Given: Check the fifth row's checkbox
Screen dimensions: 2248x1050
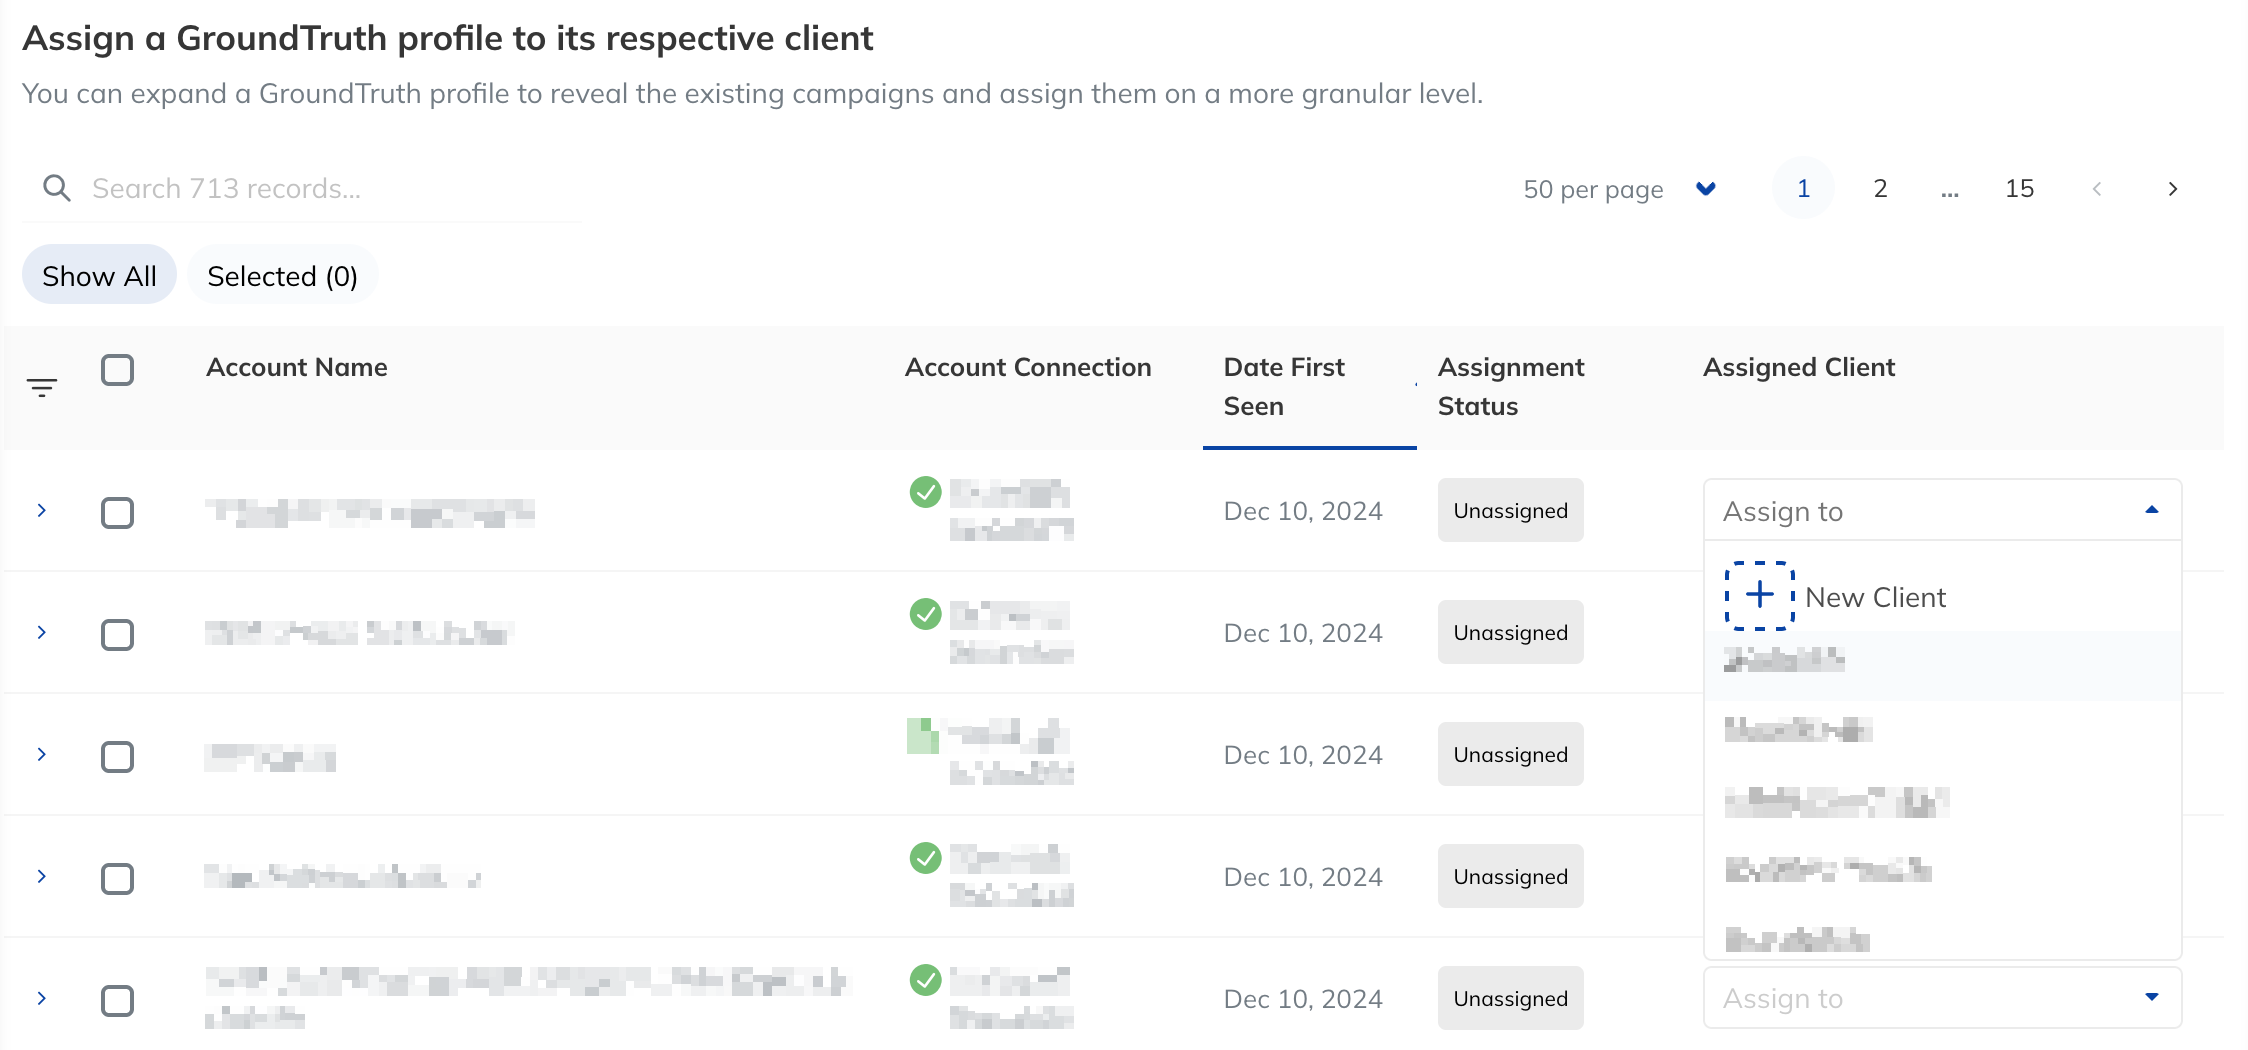Looking at the screenshot, I should [x=118, y=1001].
